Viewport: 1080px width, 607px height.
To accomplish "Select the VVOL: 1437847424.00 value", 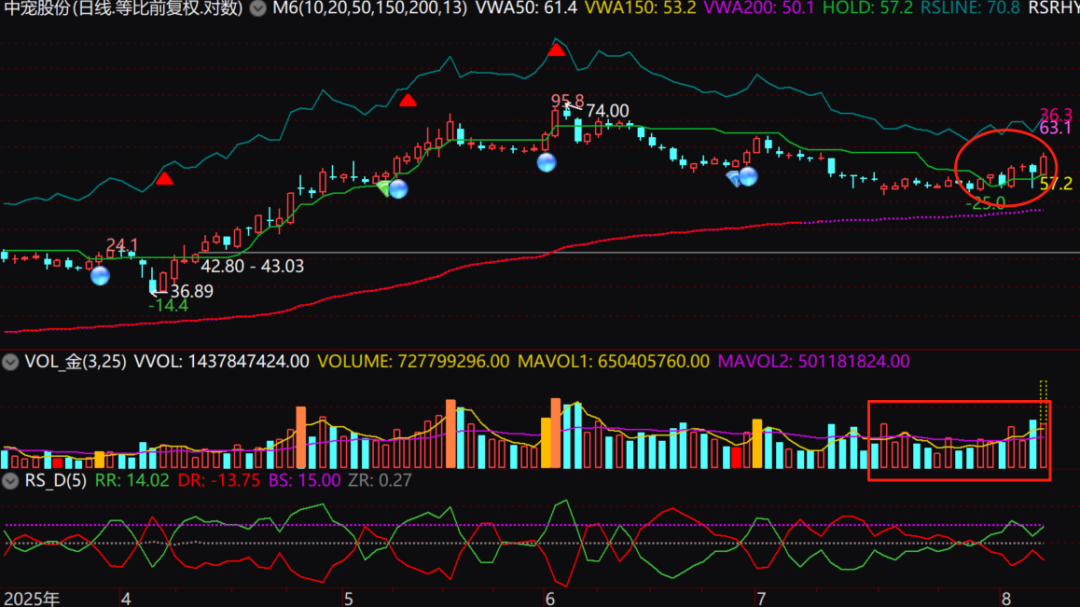I will [221, 362].
